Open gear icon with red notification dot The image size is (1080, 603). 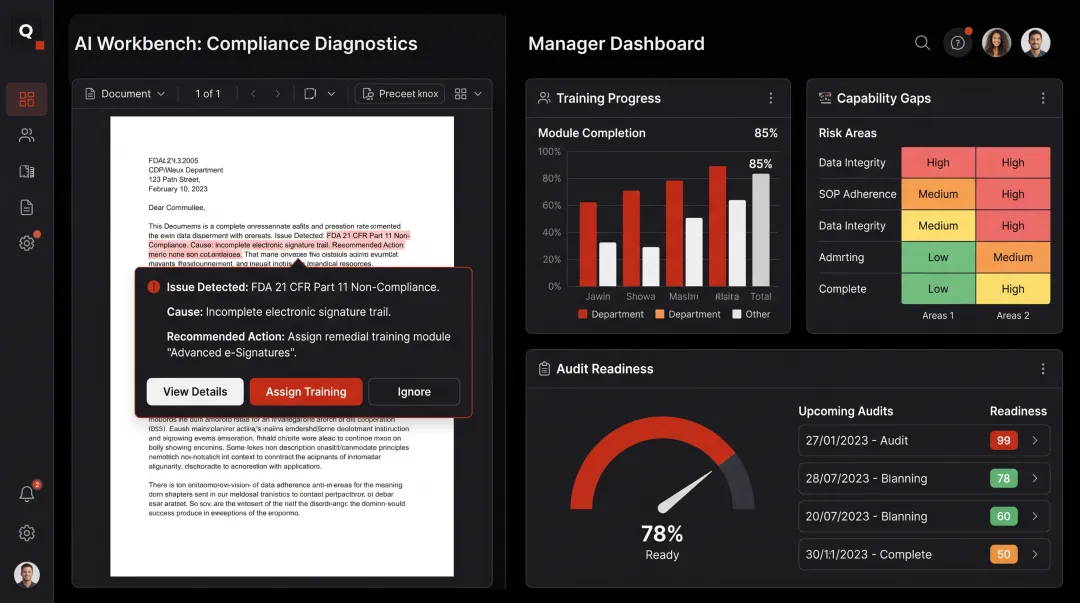coord(27,243)
